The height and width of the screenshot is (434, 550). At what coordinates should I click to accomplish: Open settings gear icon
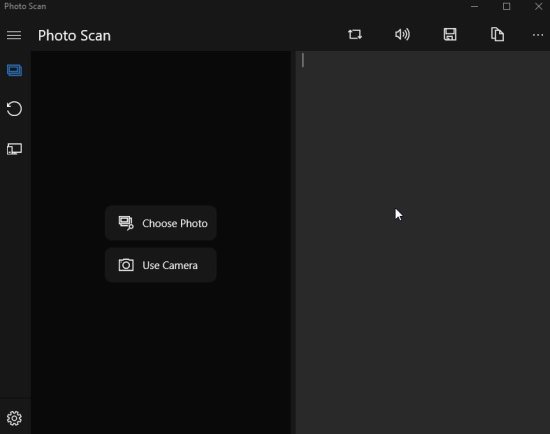[x=14, y=418]
